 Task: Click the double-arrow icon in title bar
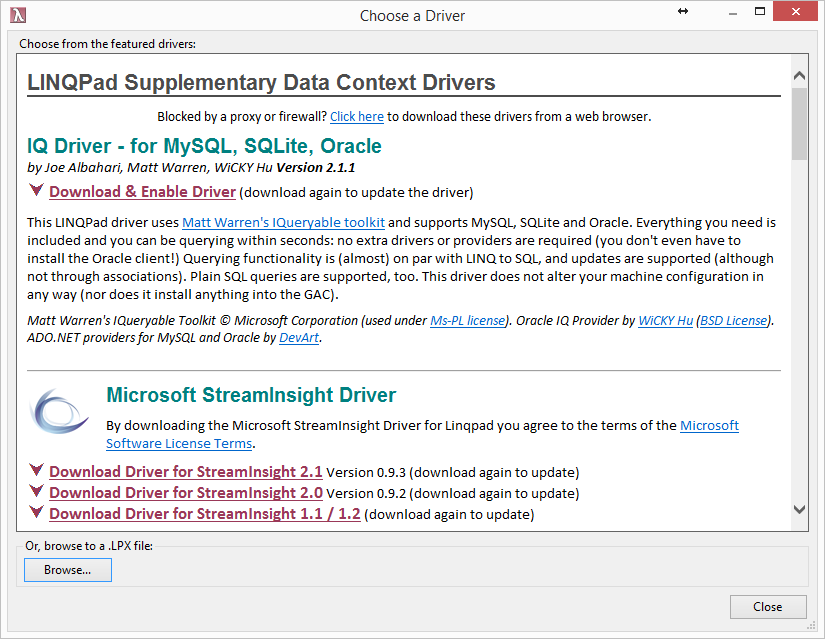click(683, 11)
